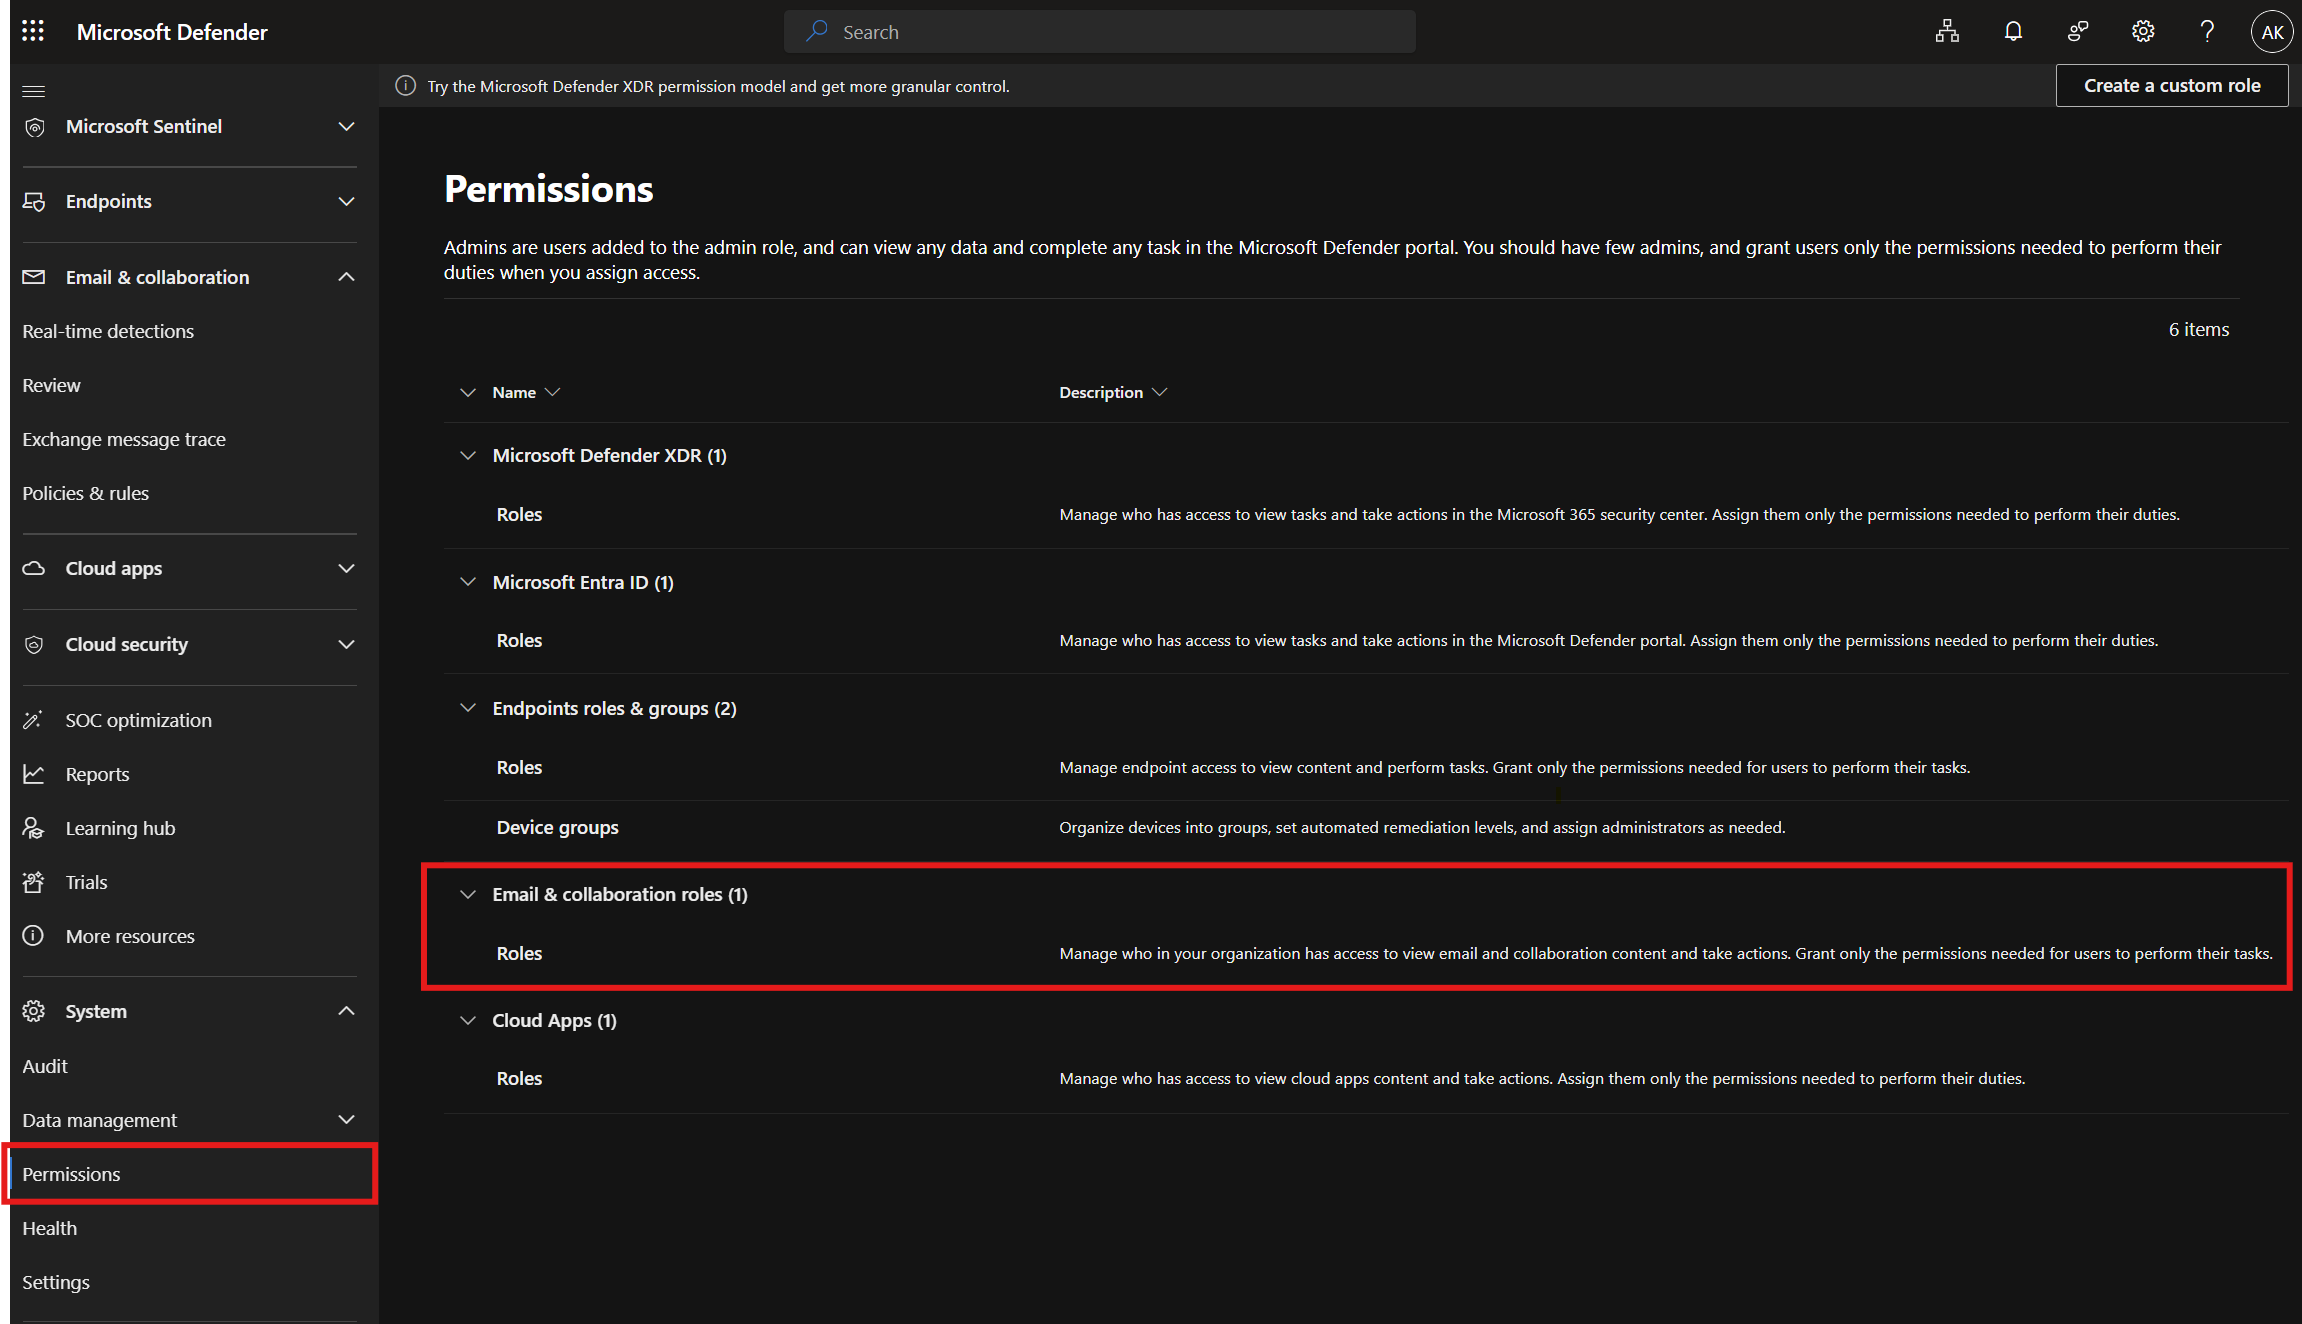The height and width of the screenshot is (1324, 2302).
Task: Go to Audit under System
Action: click(45, 1066)
